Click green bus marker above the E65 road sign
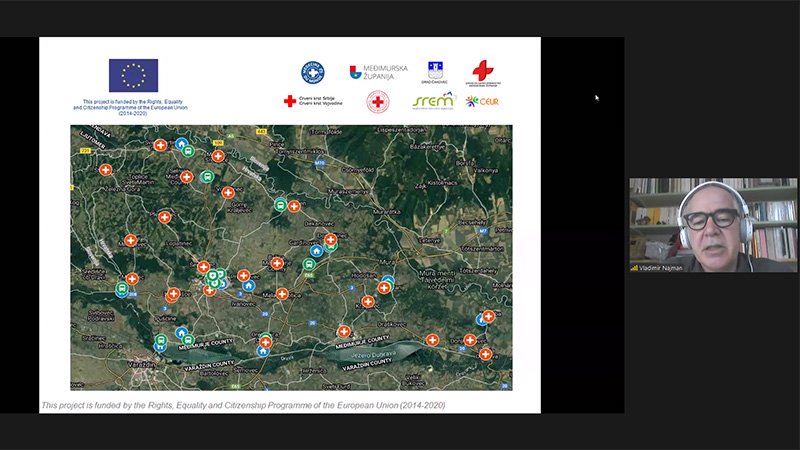The height and width of the screenshot is (450, 800). (309, 264)
